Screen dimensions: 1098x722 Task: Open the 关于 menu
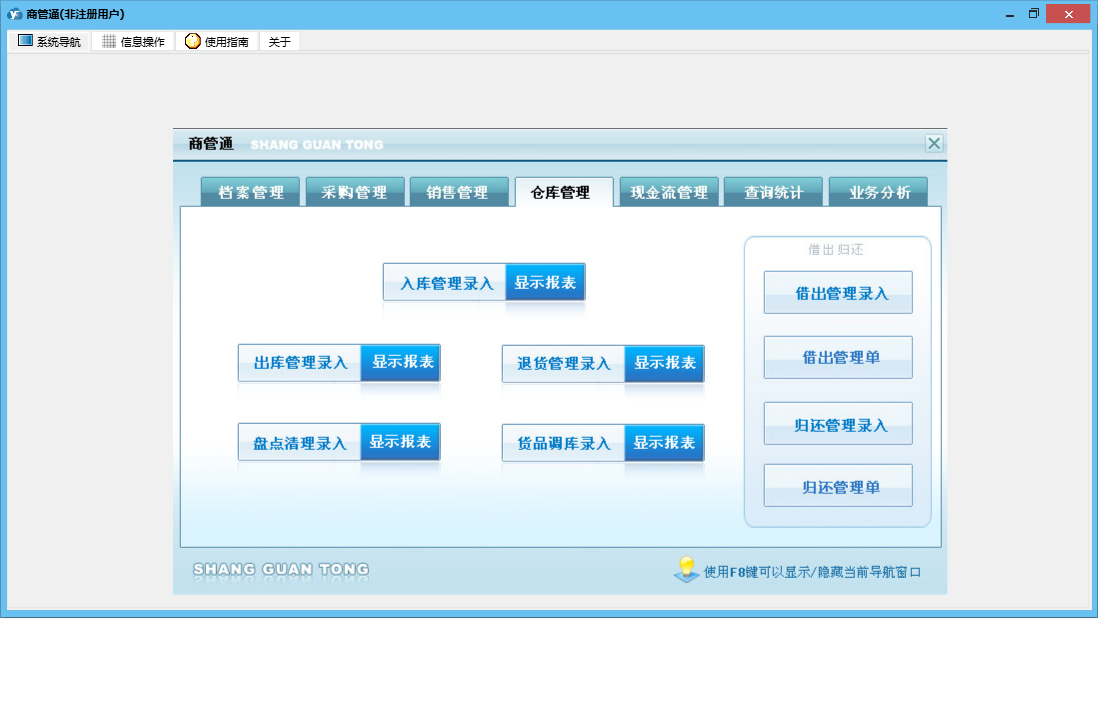(279, 41)
